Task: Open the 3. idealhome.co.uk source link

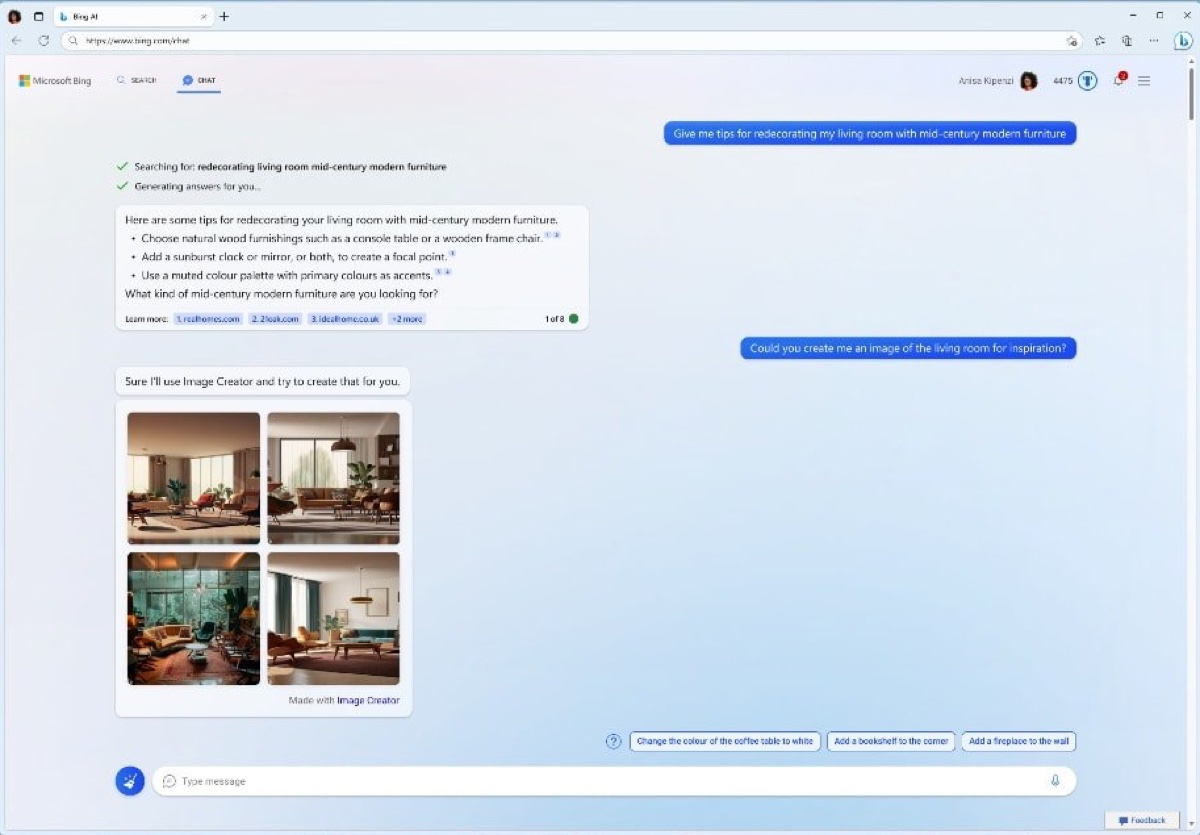Action: click(345, 319)
